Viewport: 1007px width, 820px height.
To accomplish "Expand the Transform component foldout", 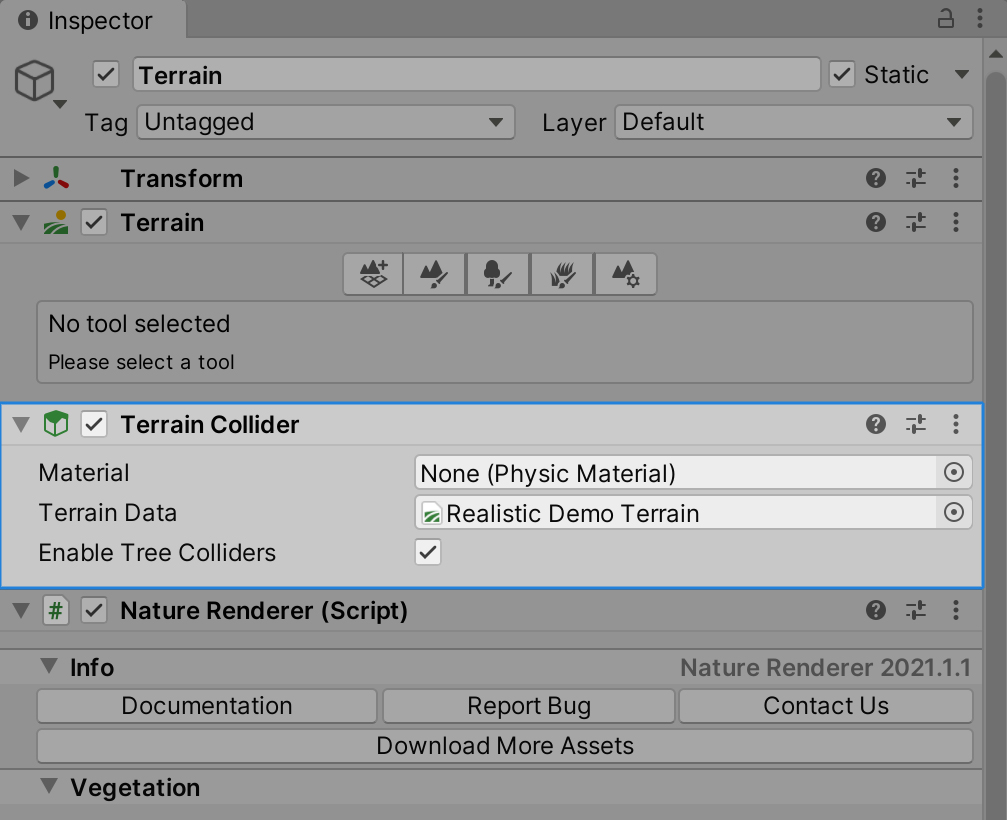I will point(21,179).
